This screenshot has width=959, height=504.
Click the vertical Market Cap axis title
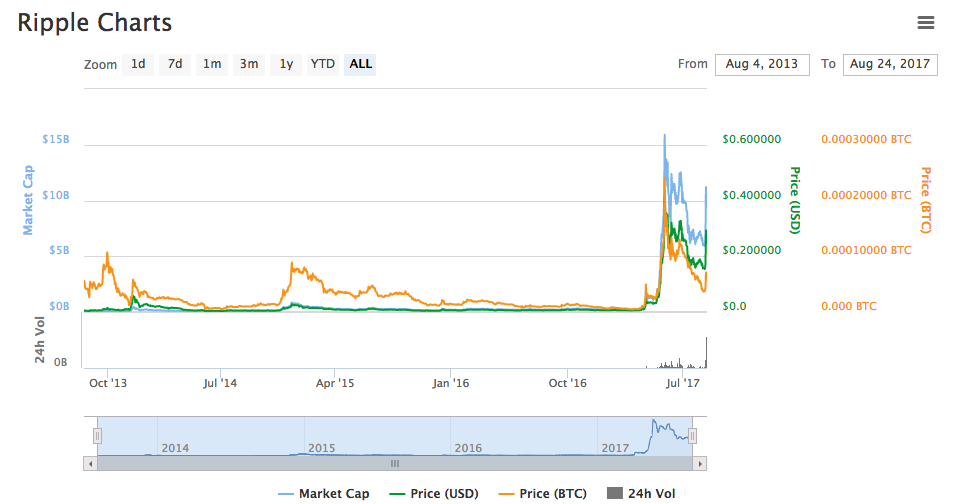[28, 200]
